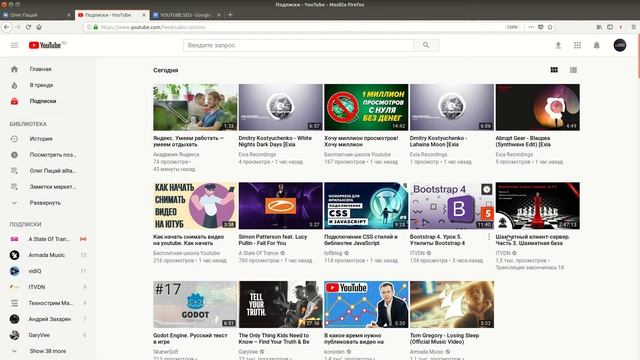Open the YouTube hamburger guide menu
Image resolution: width=640 pixels, height=360 pixels.
tap(14, 45)
